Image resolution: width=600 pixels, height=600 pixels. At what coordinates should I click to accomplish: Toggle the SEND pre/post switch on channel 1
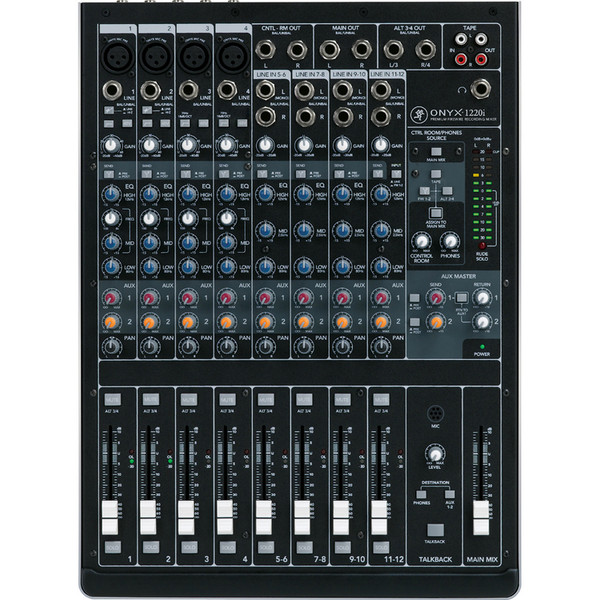click(109, 174)
